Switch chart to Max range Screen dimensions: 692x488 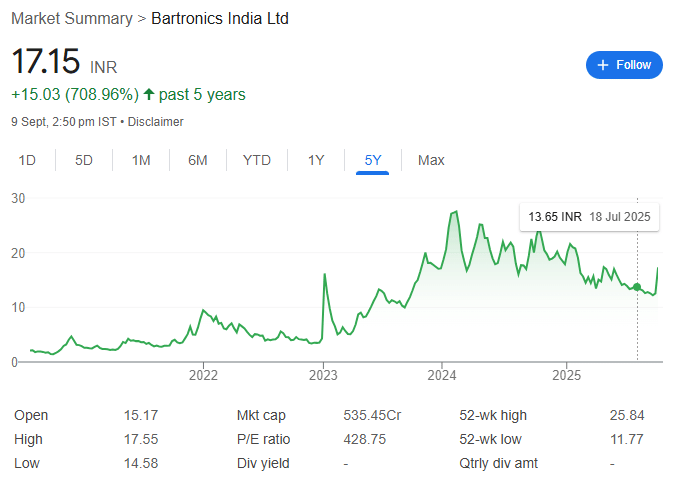431,160
